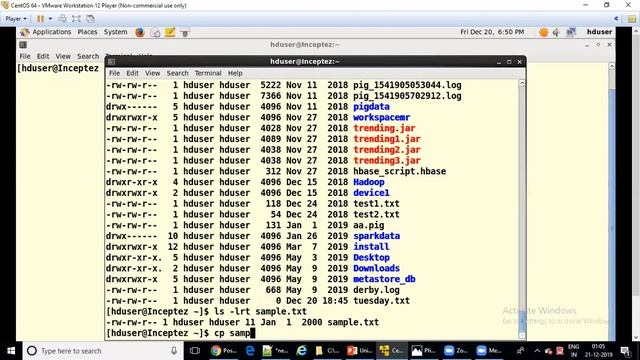
Task: Click the mail launcher icon next to Firefox
Action: pos(155,32)
